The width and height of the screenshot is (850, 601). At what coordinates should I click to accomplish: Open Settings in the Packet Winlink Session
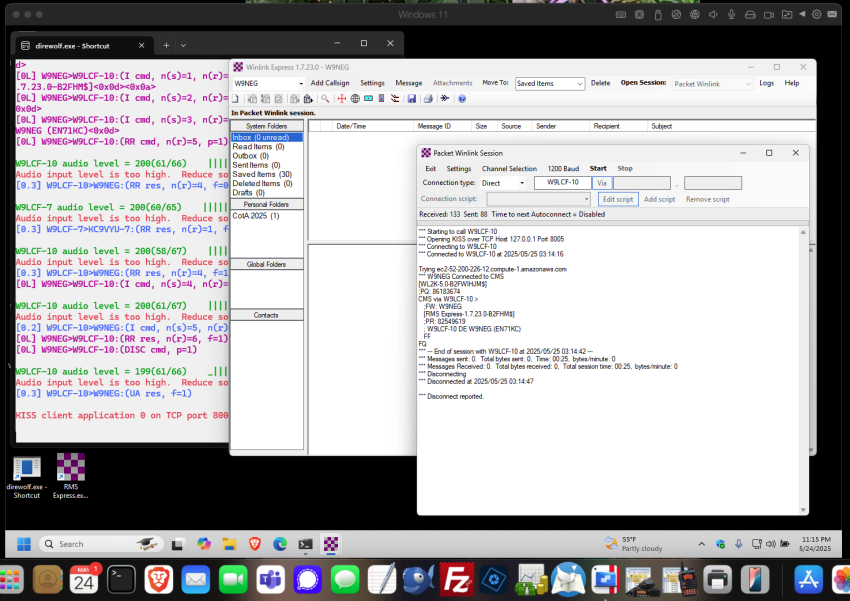coord(459,169)
